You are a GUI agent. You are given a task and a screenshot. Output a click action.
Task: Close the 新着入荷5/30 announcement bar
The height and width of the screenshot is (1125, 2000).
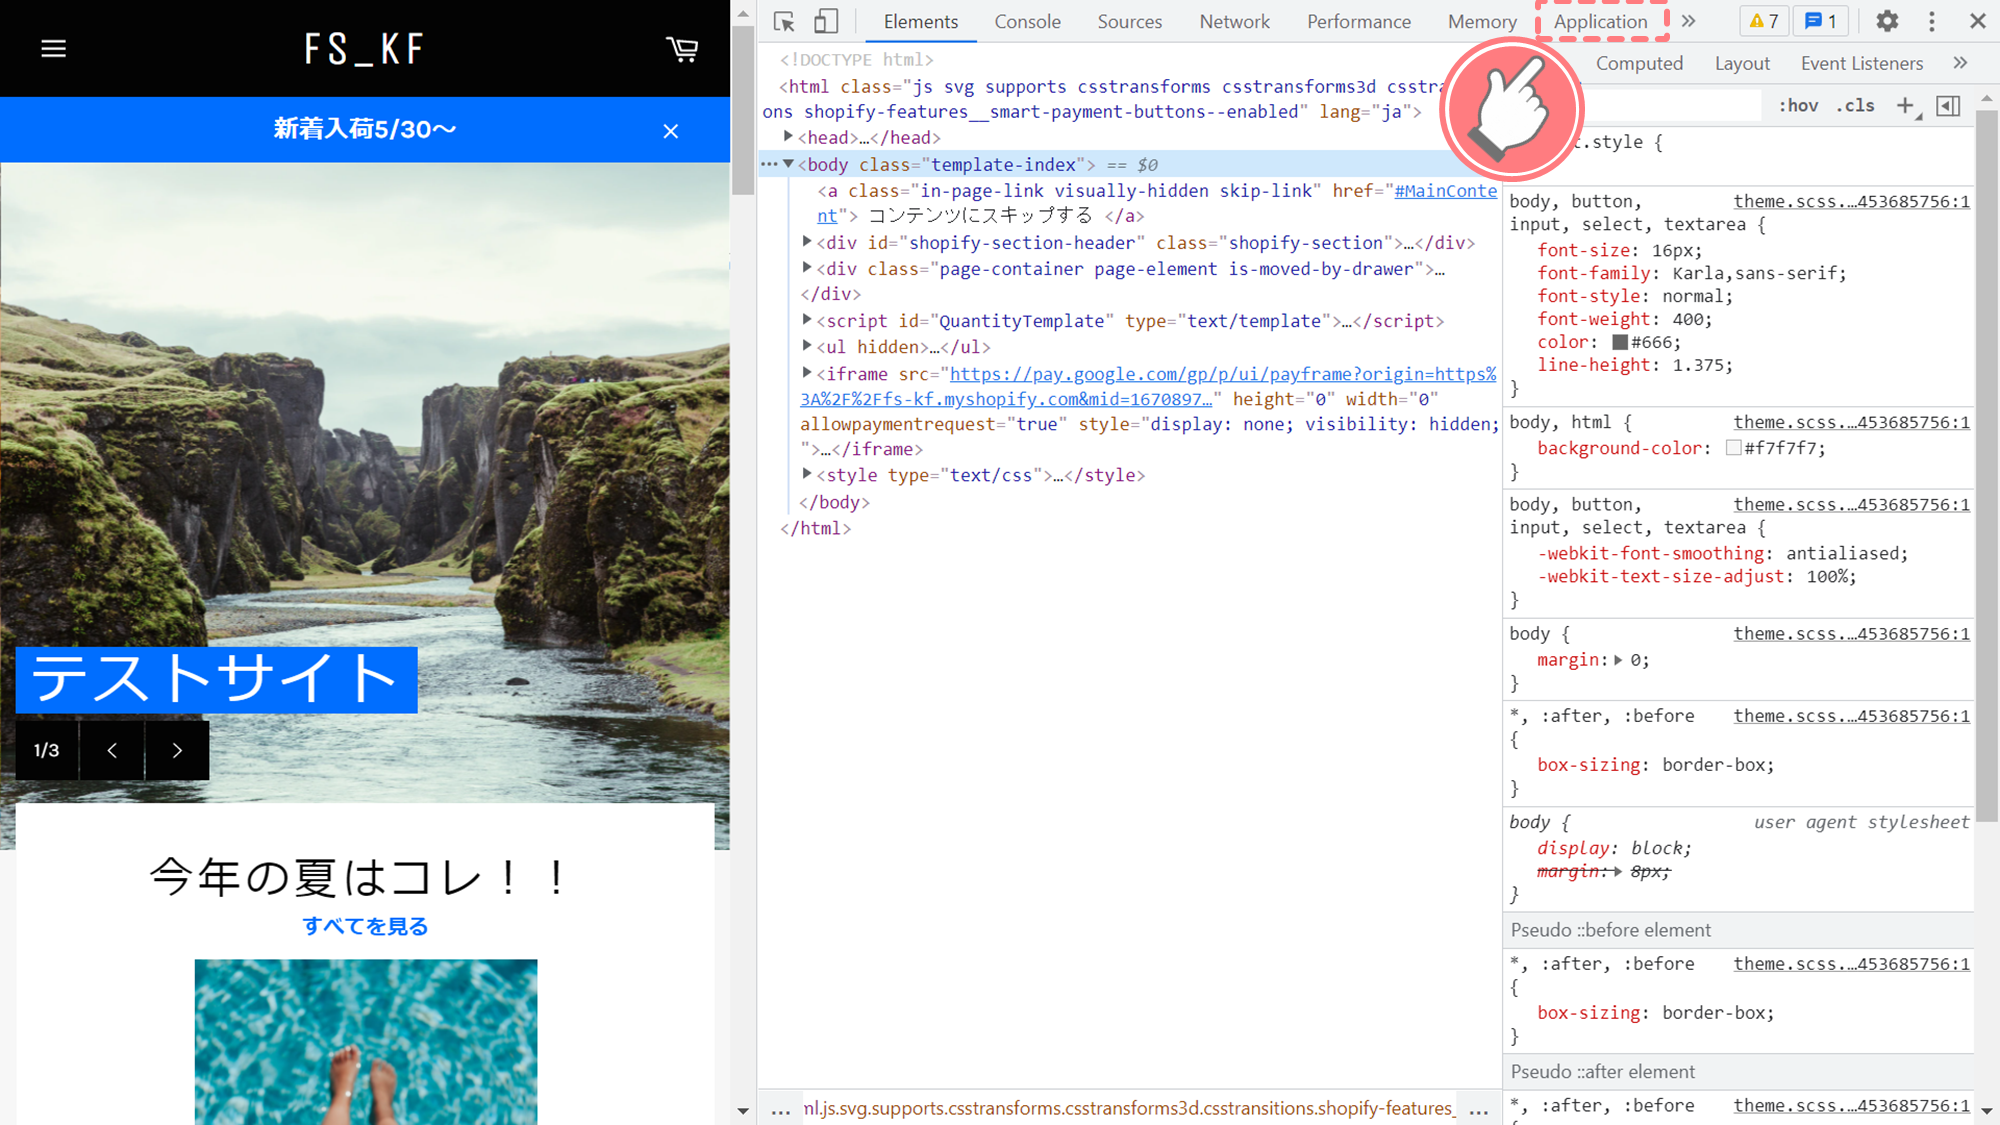tap(670, 131)
